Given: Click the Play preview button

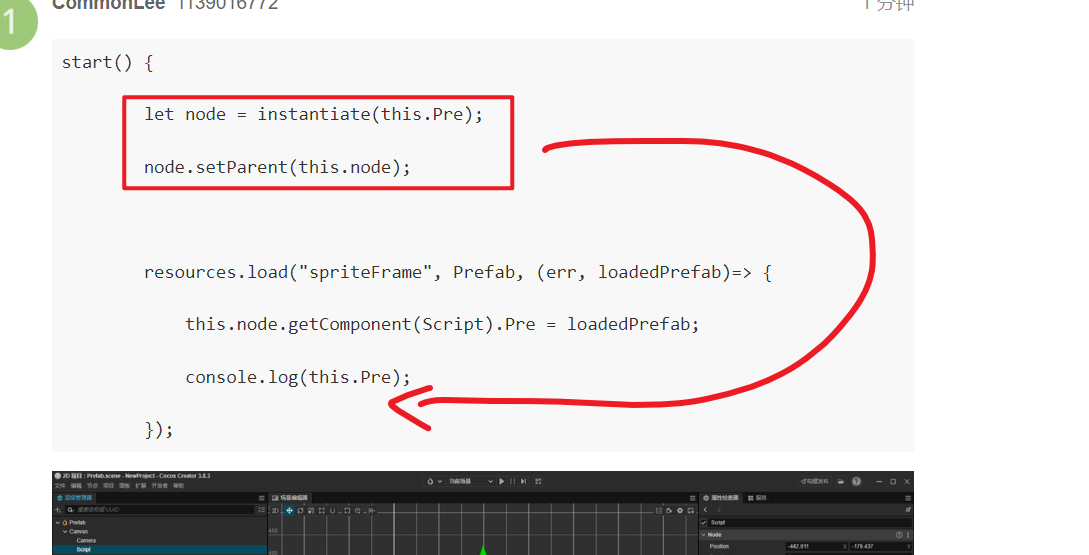Looking at the screenshot, I should [x=501, y=481].
